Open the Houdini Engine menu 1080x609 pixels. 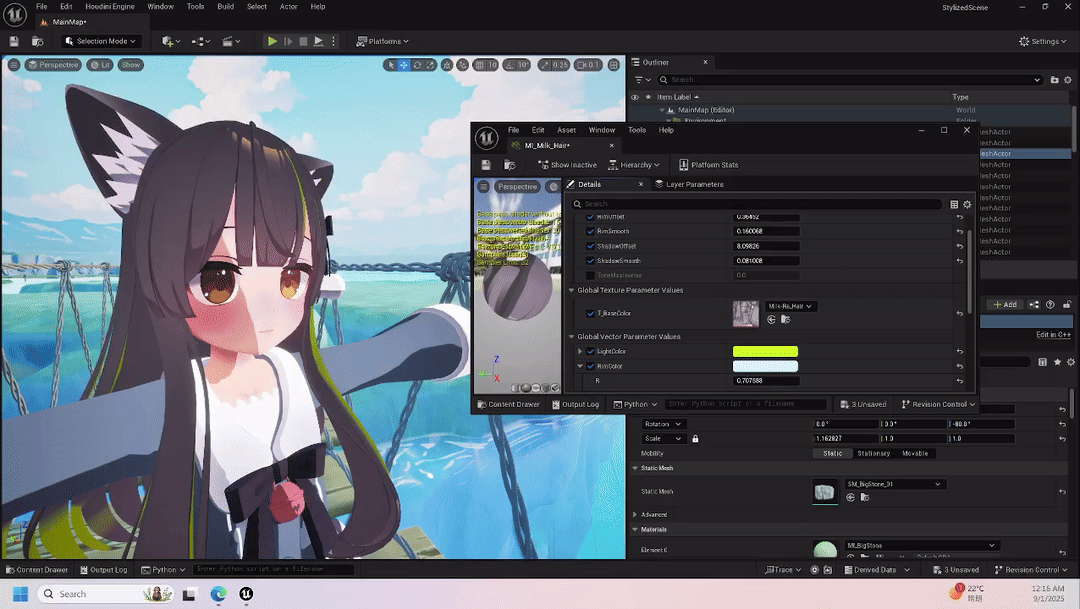(x=110, y=6)
